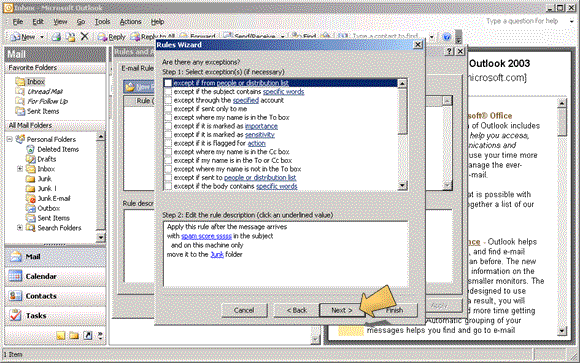Collapse the Personal Folders tree
Image resolution: width=580 pixels, height=363 pixels.
pyautogui.click(x=10, y=139)
